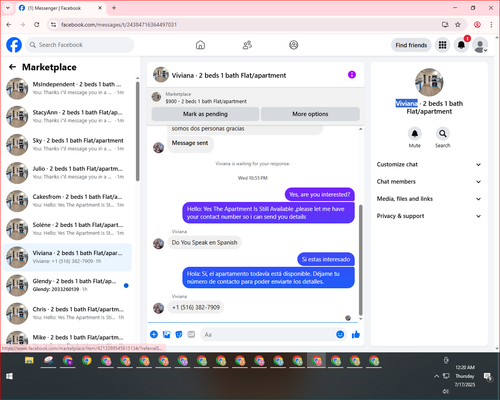Image resolution: width=500 pixels, height=400 pixels.
Task: Click Viviana's large profile thumbnail
Action: point(429,82)
